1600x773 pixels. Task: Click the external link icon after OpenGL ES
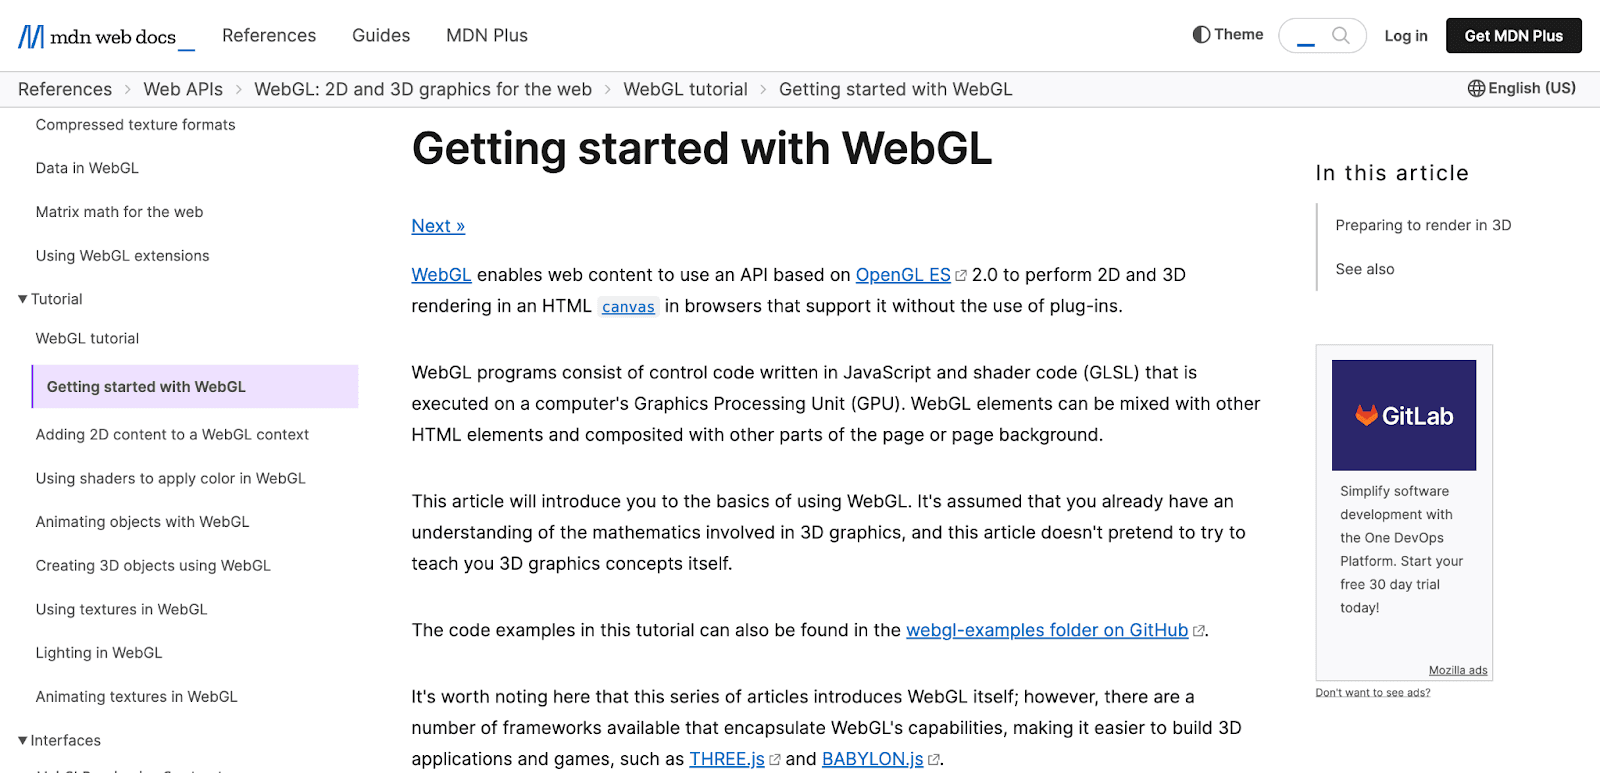click(x=961, y=276)
